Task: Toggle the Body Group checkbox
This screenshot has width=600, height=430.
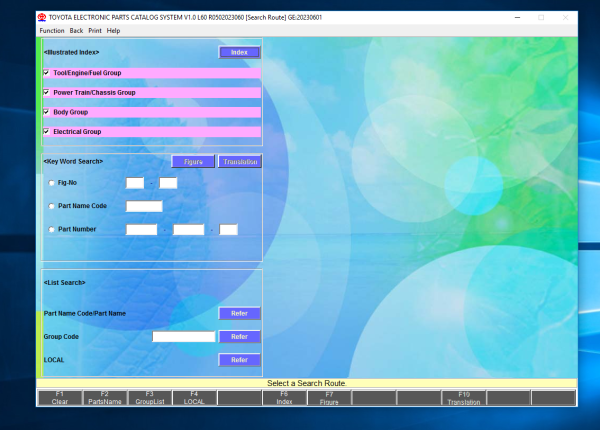Action: (46, 112)
